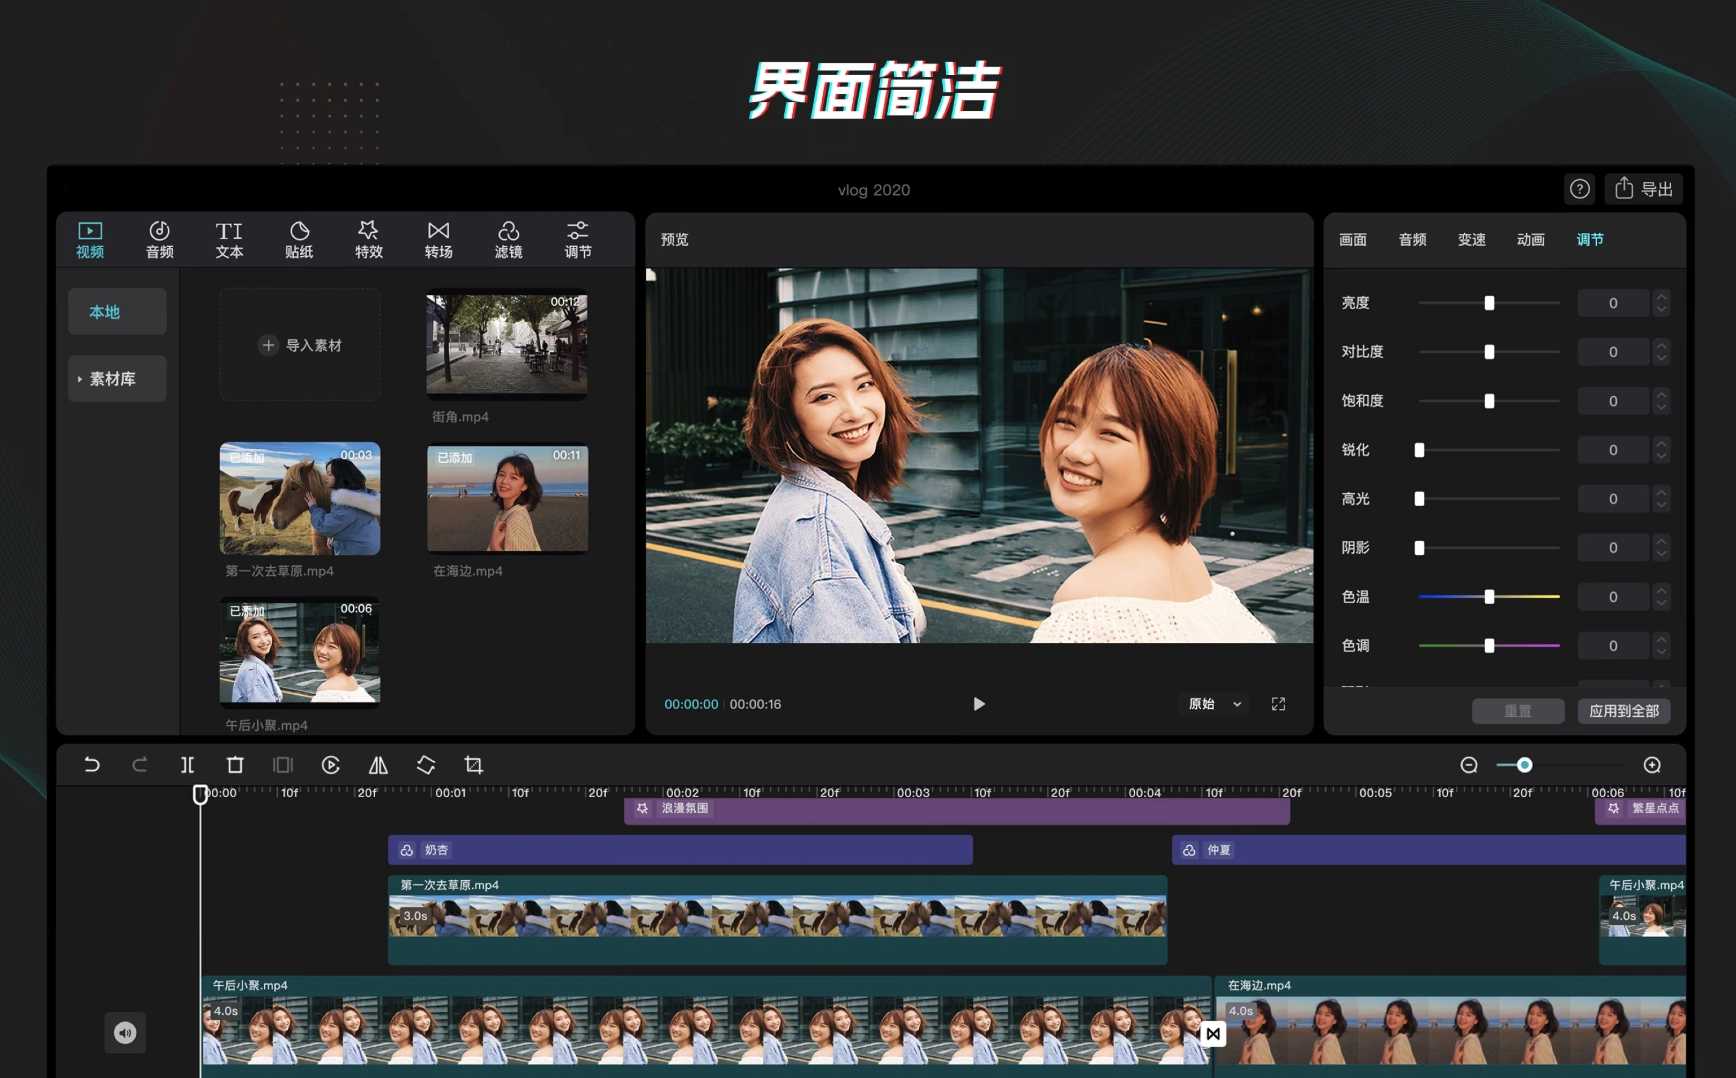Mute the main track speaker icon
The image size is (1736, 1078).
click(125, 1033)
